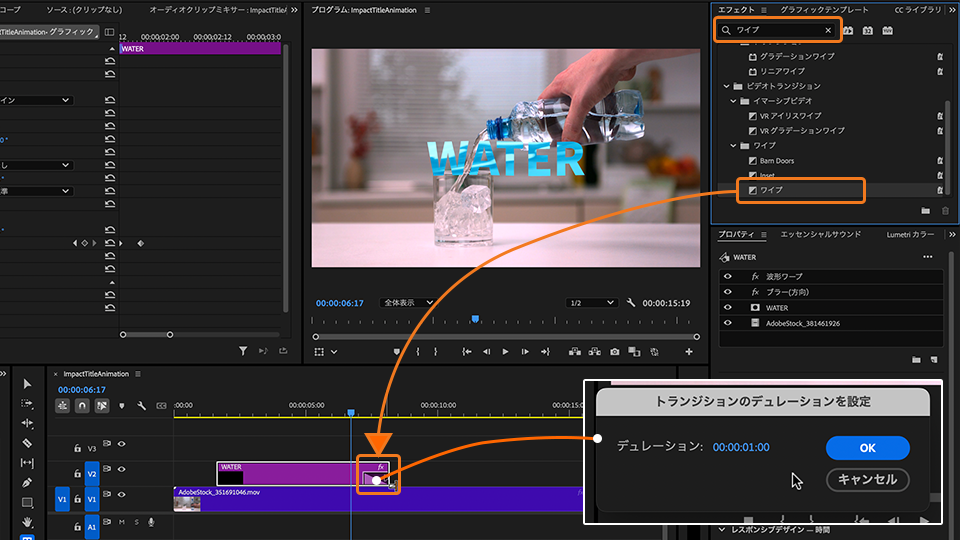The height and width of the screenshot is (540, 960).
Task: Step back one frame in program monitor
Action: [486, 351]
